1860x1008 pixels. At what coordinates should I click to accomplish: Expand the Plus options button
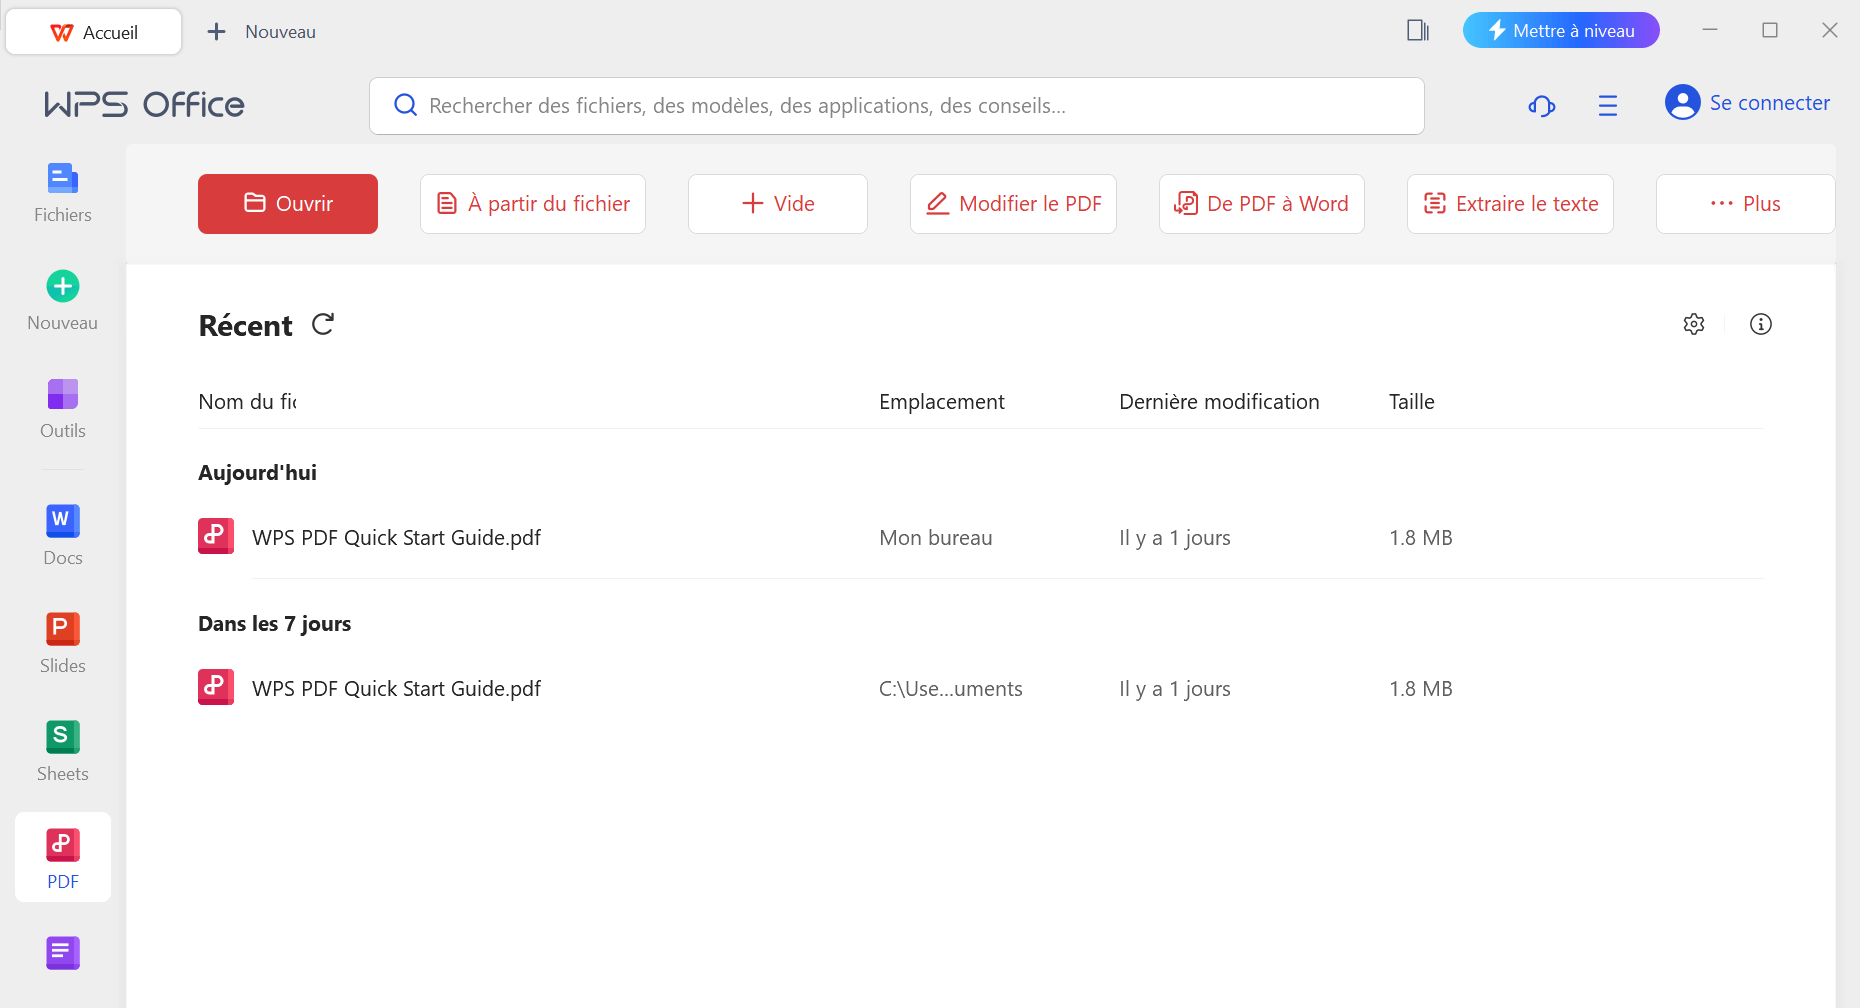[x=1746, y=204]
